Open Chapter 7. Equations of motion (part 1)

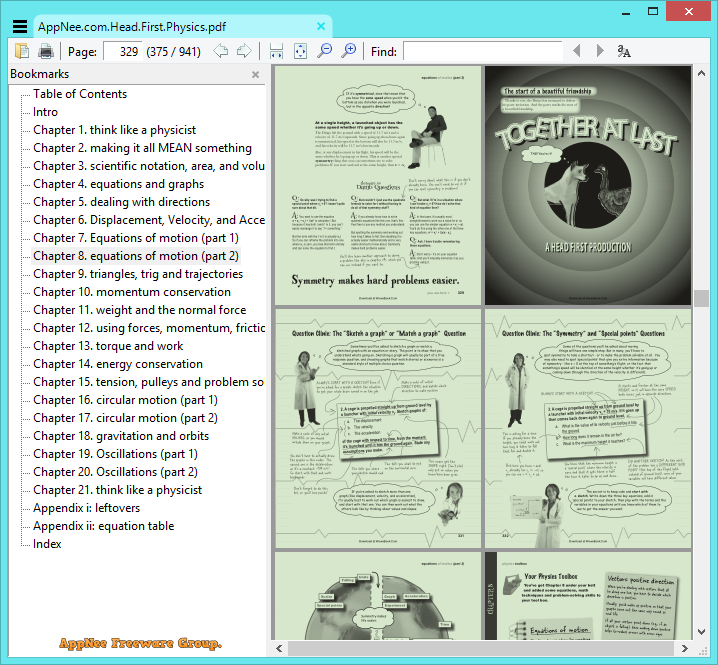[x=136, y=238]
